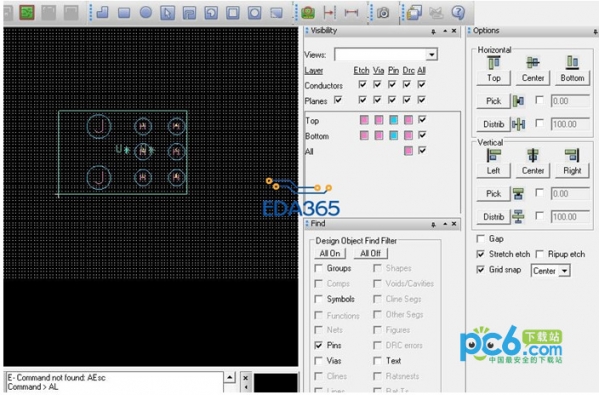This screenshot has height=395, width=599.
Task: Expand the Grid snap Center dropdown
Action: pos(564,271)
